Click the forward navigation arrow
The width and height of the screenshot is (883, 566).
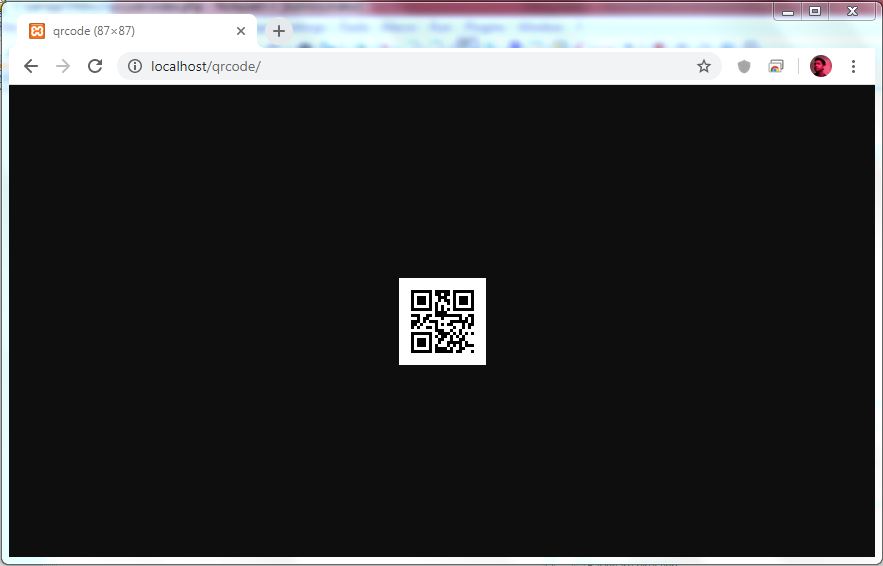point(63,66)
